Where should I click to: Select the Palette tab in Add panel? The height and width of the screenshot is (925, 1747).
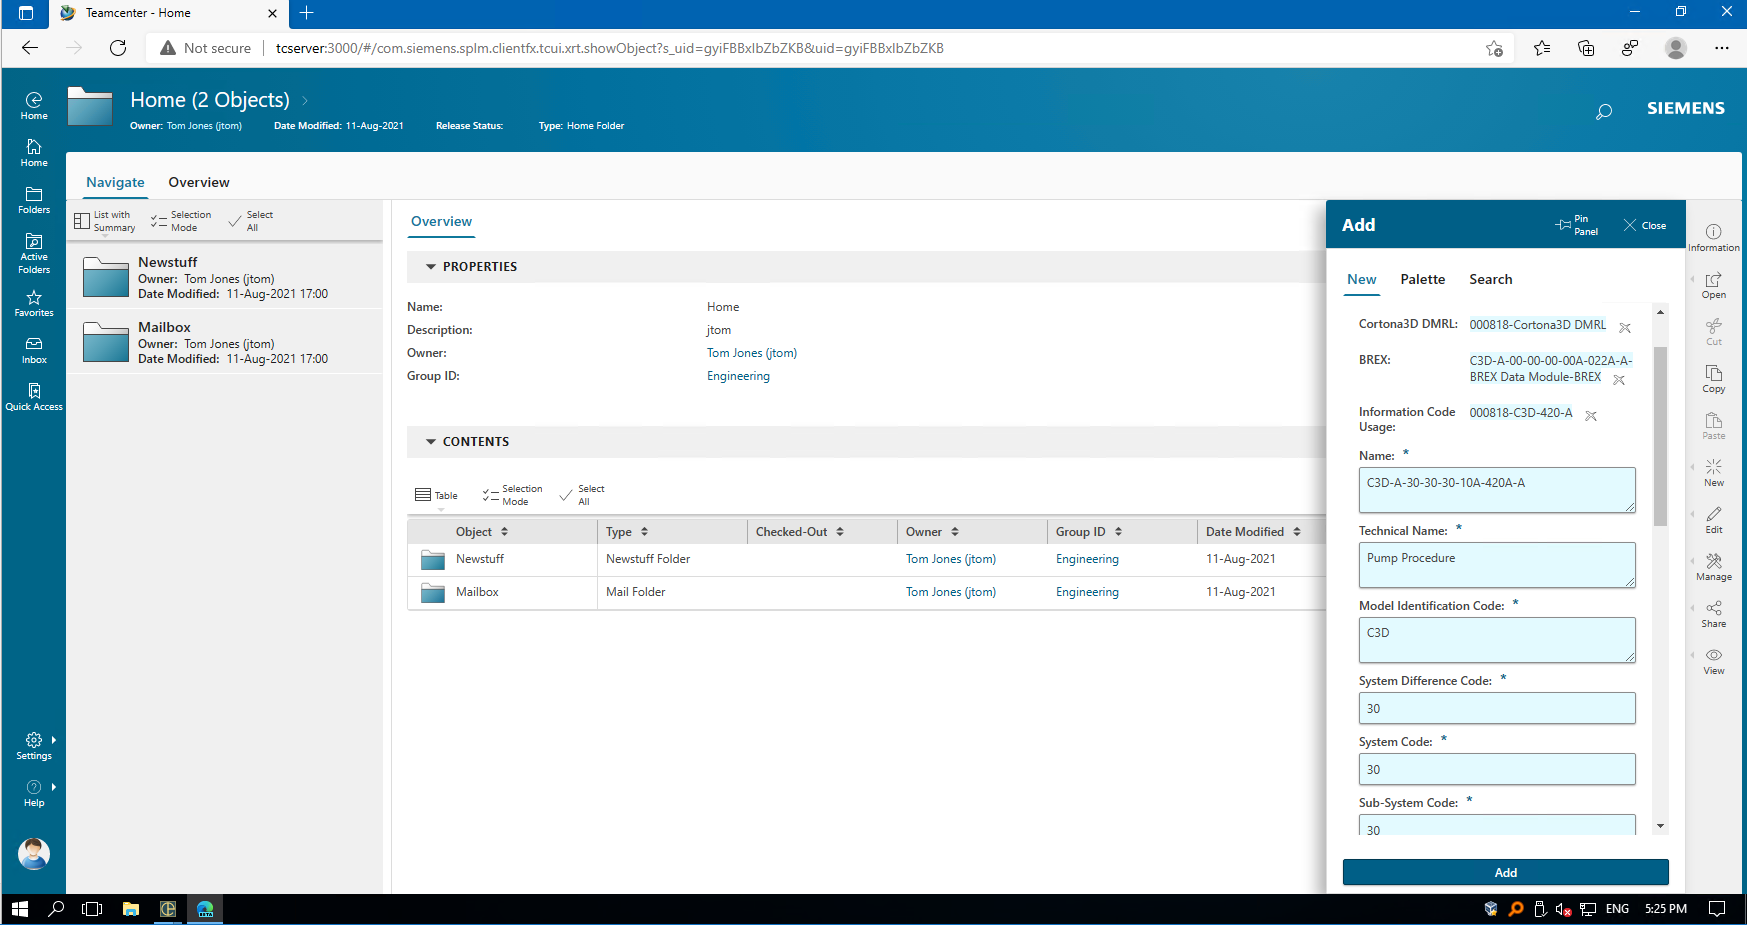tap(1422, 280)
